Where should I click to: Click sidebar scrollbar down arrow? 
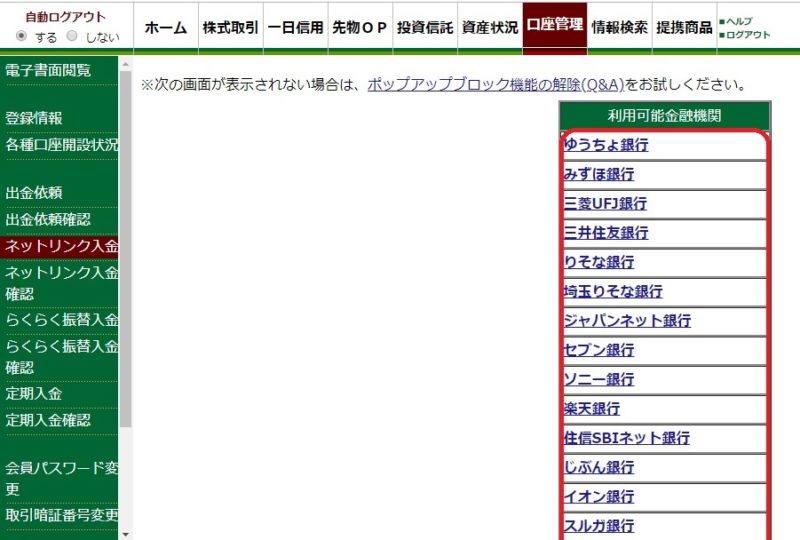tap(125, 534)
